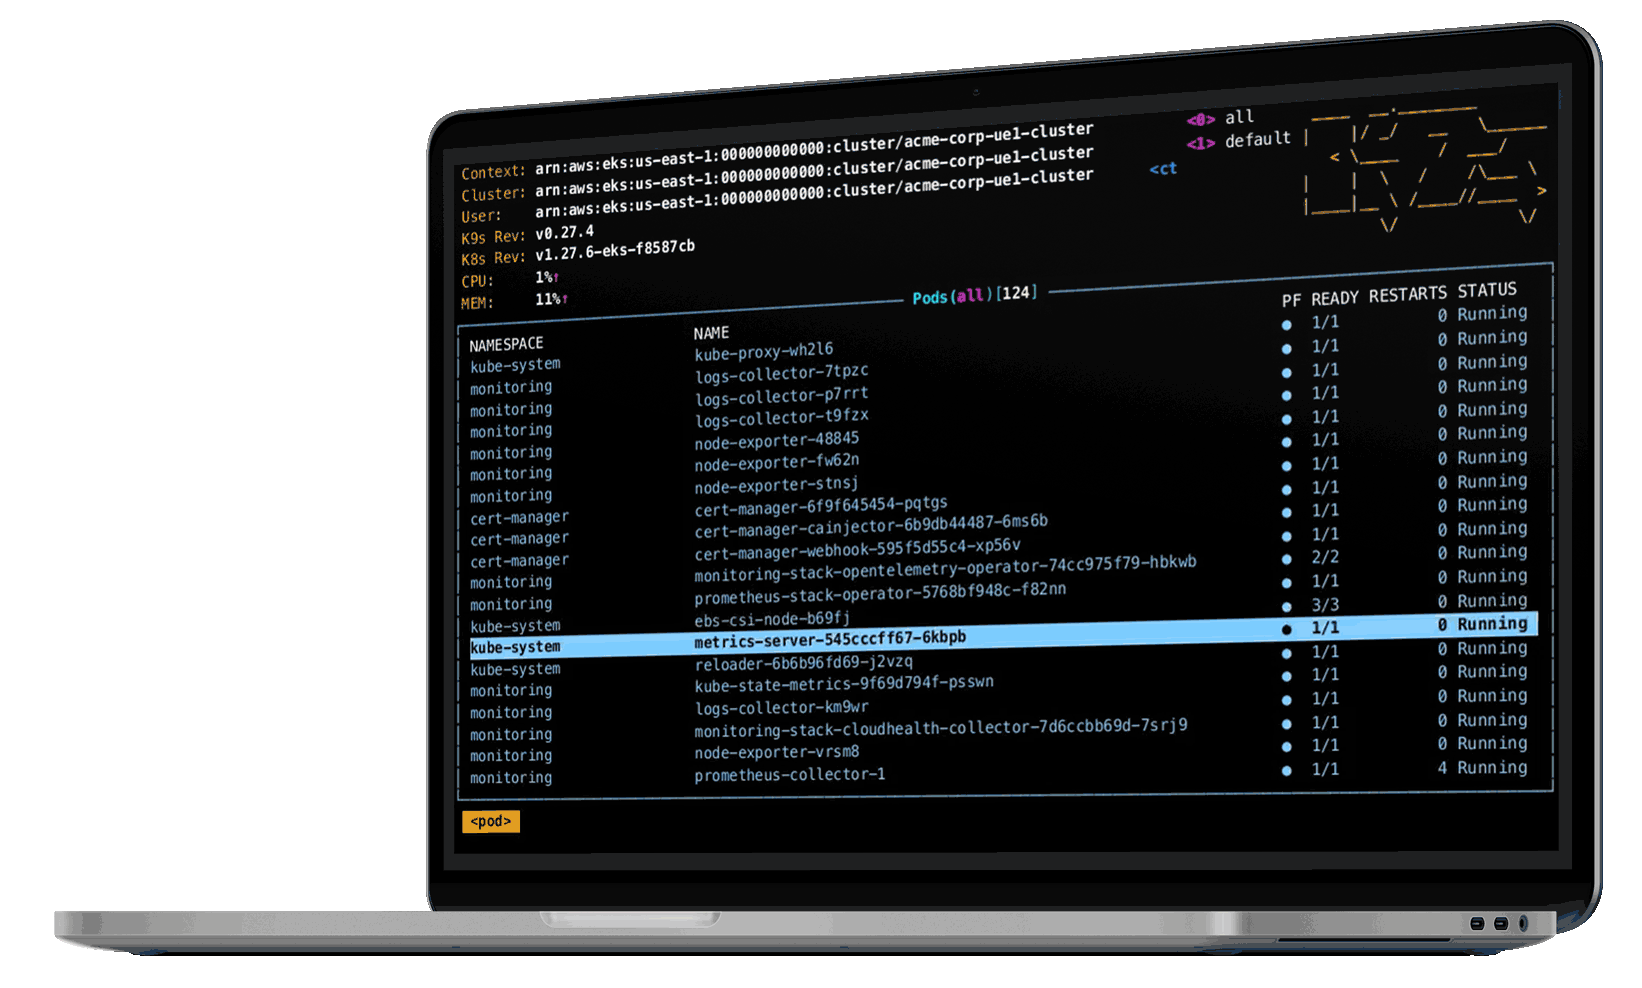Click the MEM usage up-arrow indicator

tap(564, 298)
